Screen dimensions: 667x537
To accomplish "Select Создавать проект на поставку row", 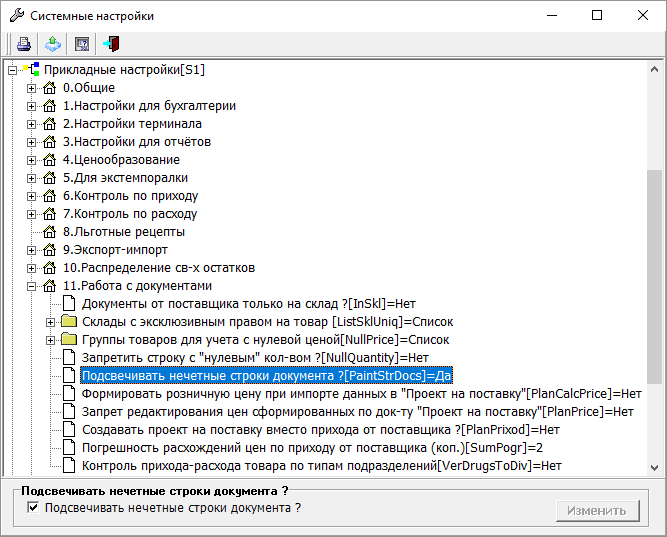I will click(x=321, y=430).
